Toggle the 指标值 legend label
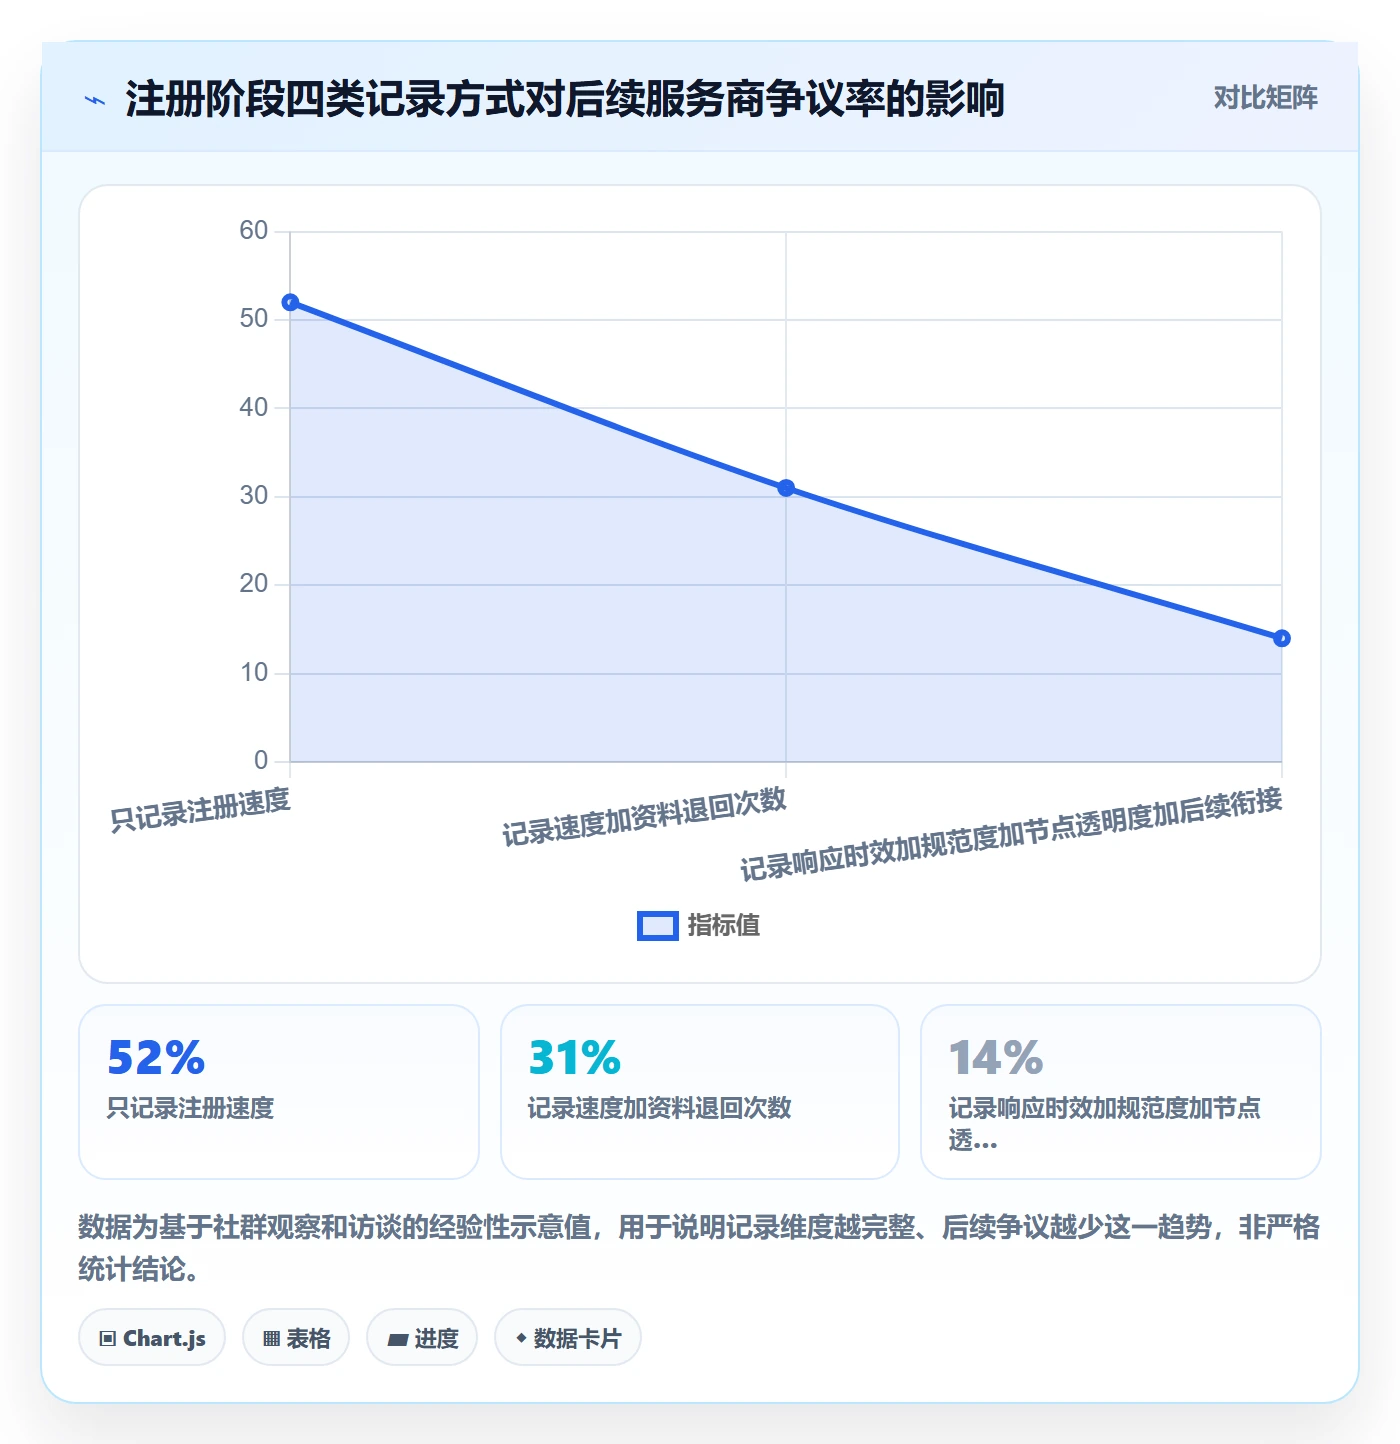1400x1444 pixels. coord(724,926)
